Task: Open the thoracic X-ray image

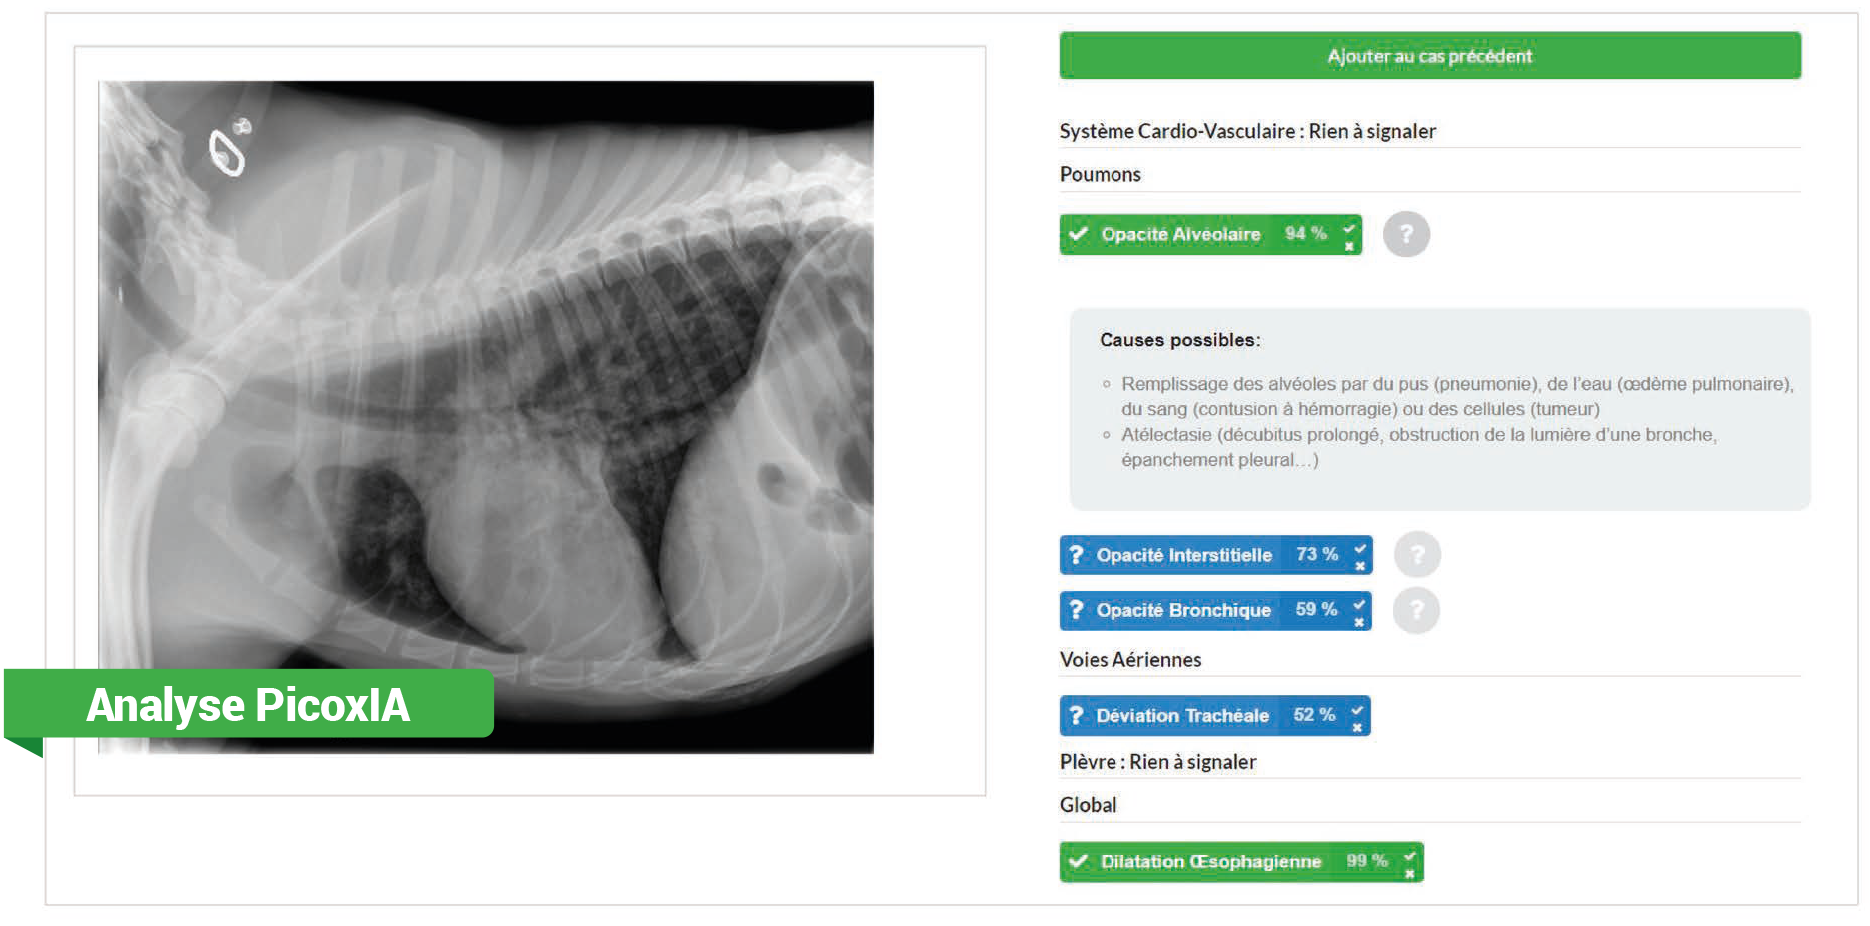Action: [486, 417]
